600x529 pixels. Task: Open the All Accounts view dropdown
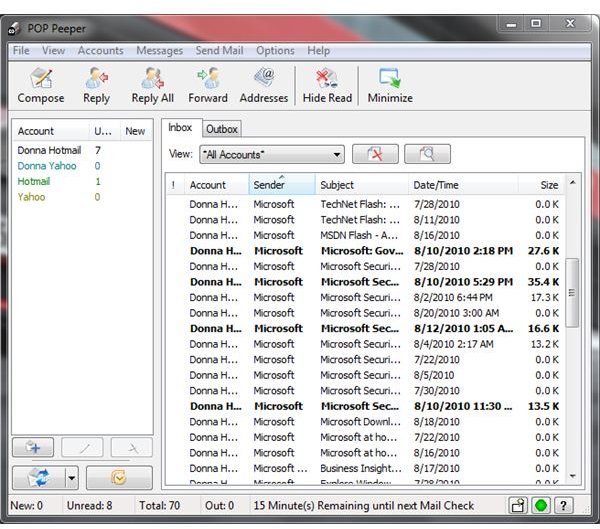coord(272,154)
